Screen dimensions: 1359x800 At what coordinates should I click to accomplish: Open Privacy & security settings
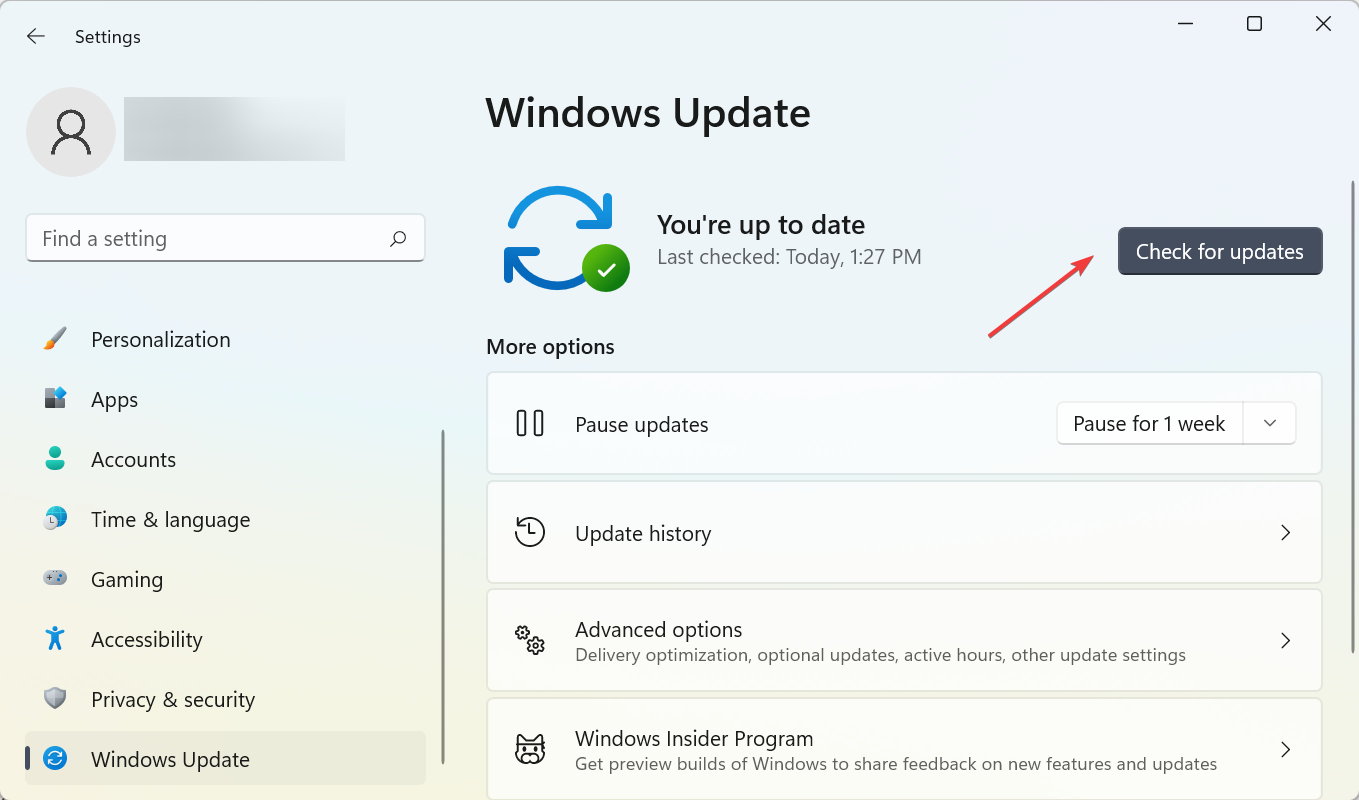click(x=226, y=699)
